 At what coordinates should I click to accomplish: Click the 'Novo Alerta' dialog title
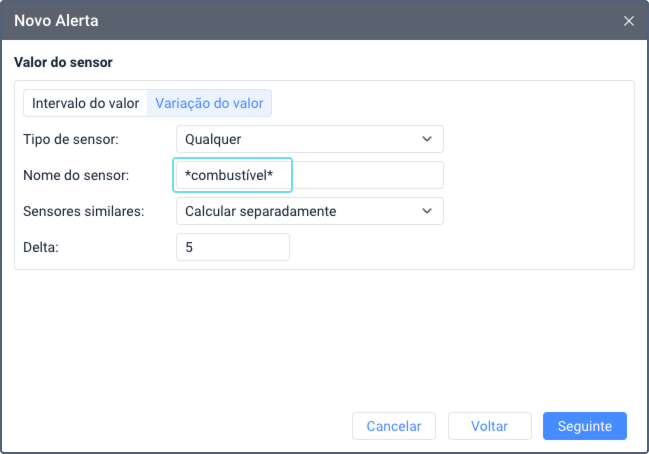(x=56, y=20)
